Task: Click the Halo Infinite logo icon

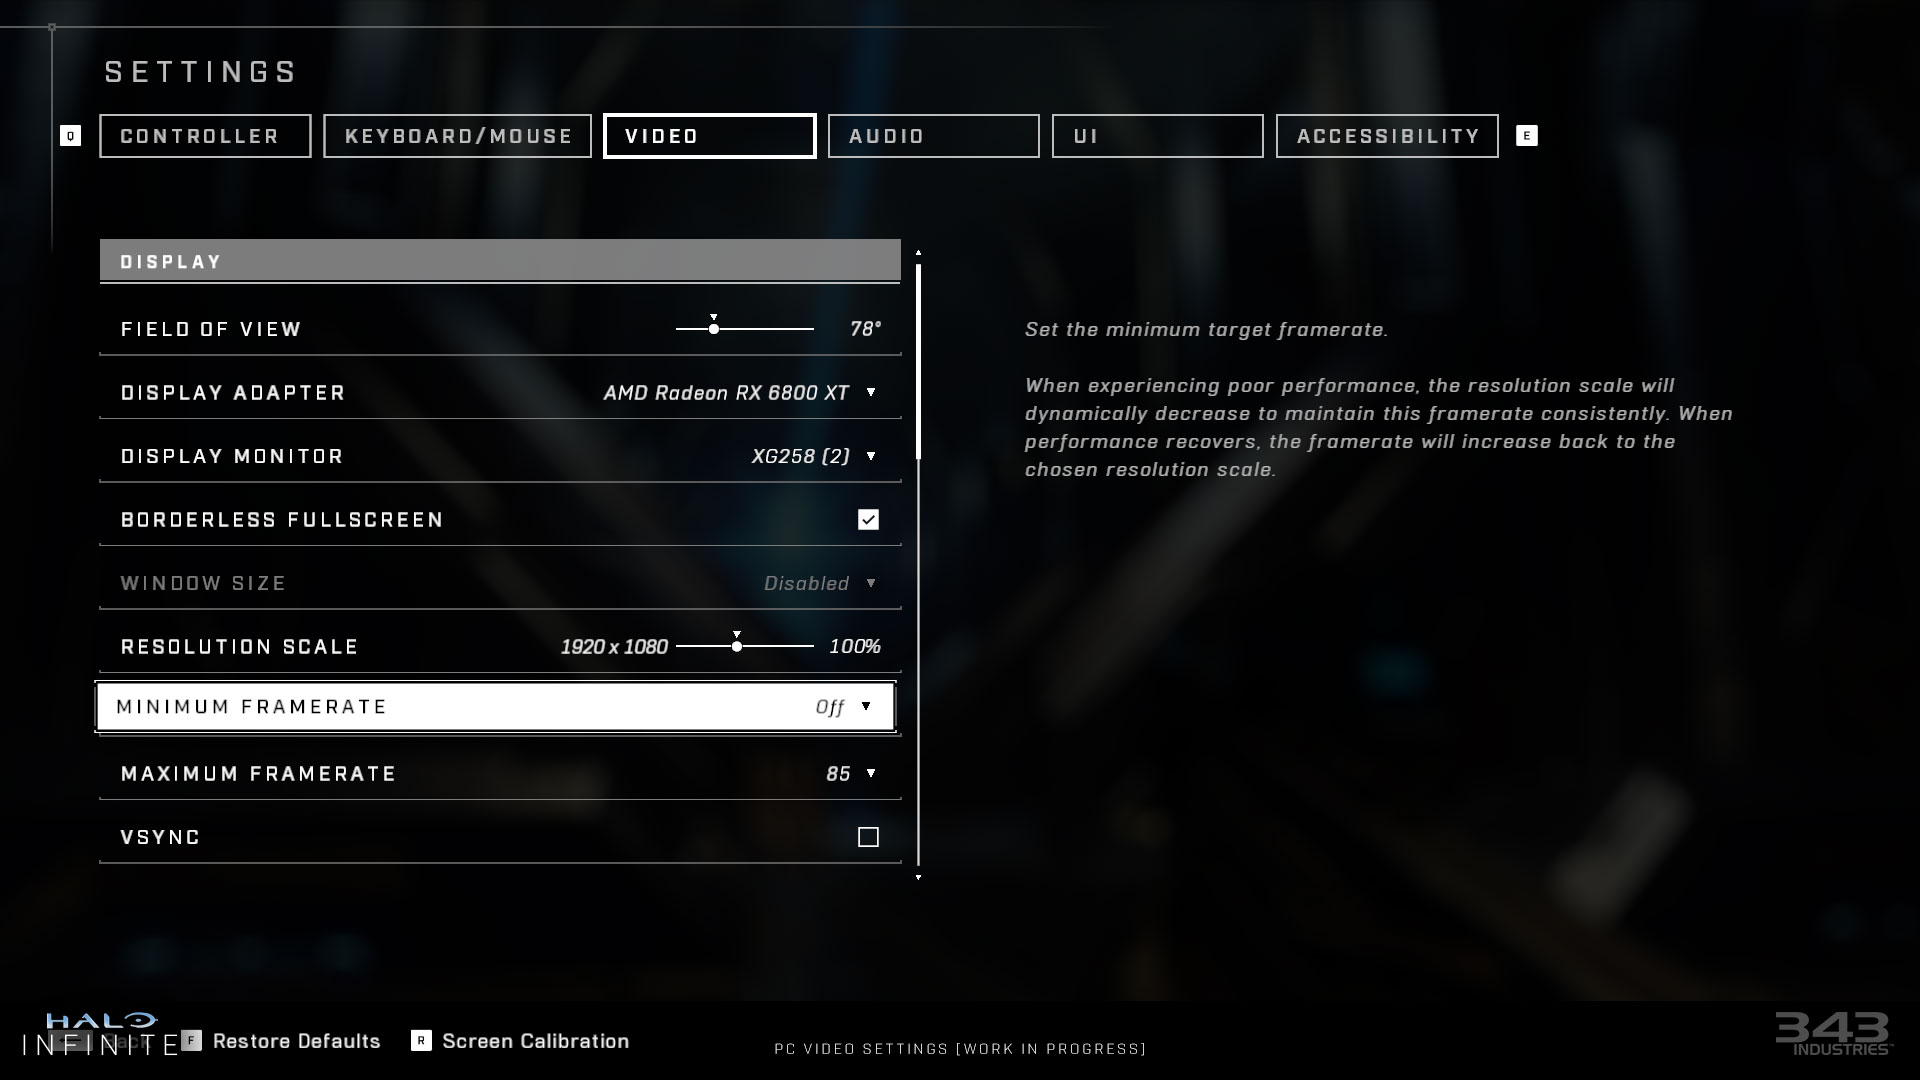Action: click(x=102, y=1031)
